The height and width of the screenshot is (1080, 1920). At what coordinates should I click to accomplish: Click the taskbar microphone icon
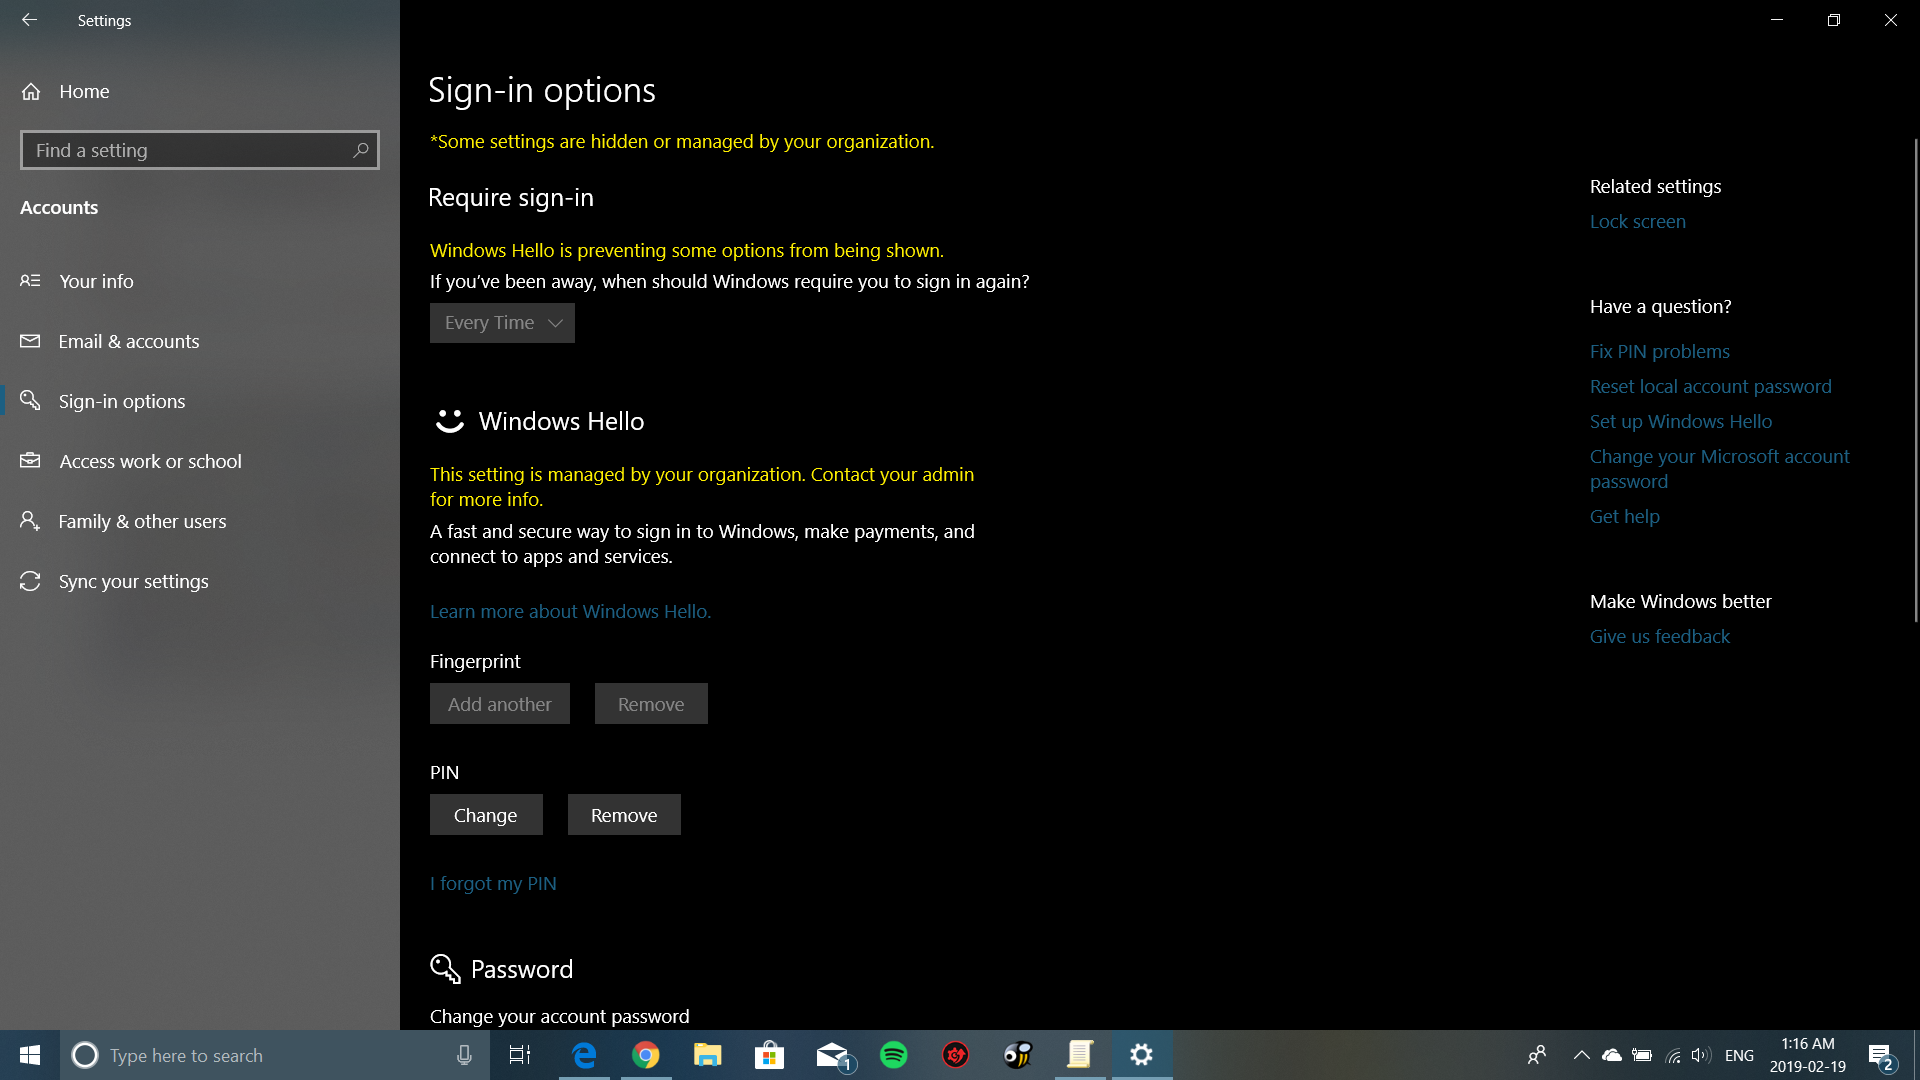[x=464, y=1055]
